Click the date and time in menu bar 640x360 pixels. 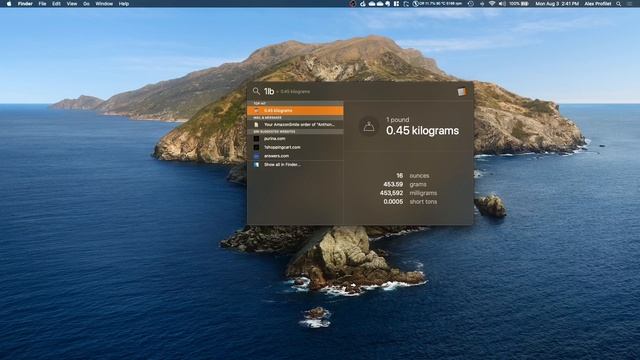[x=557, y=4]
